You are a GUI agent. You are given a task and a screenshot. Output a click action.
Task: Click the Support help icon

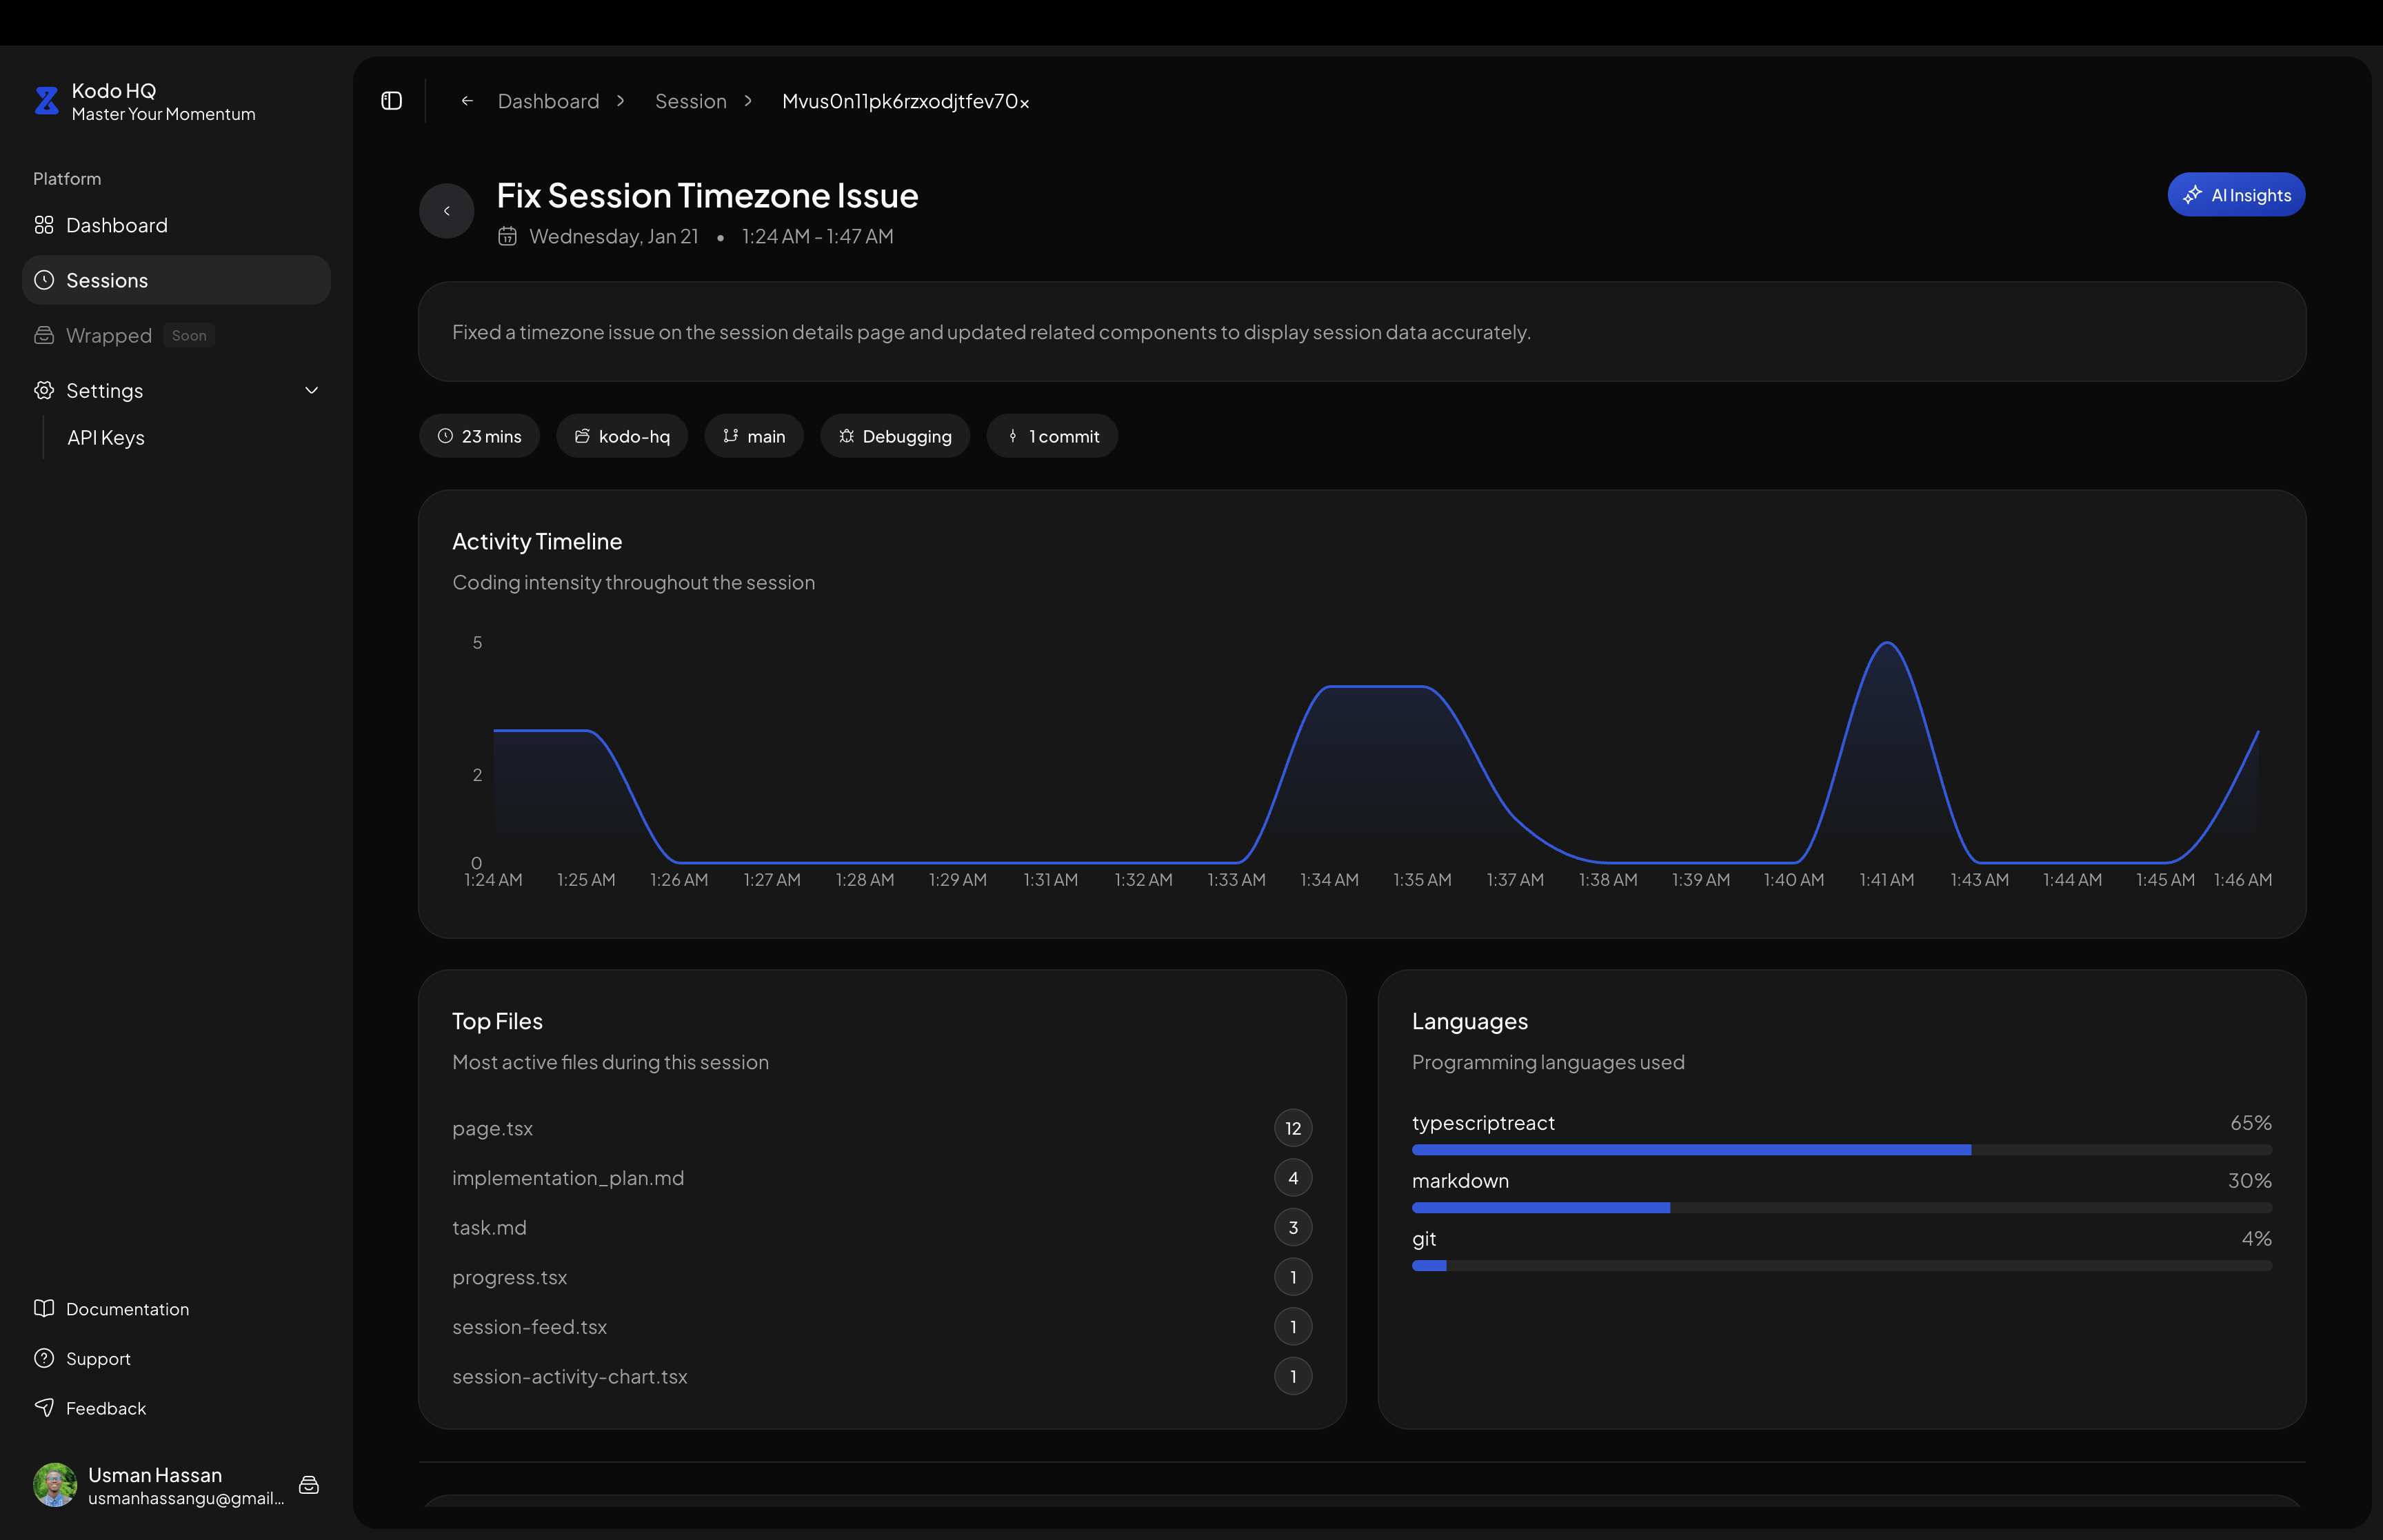(44, 1358)
